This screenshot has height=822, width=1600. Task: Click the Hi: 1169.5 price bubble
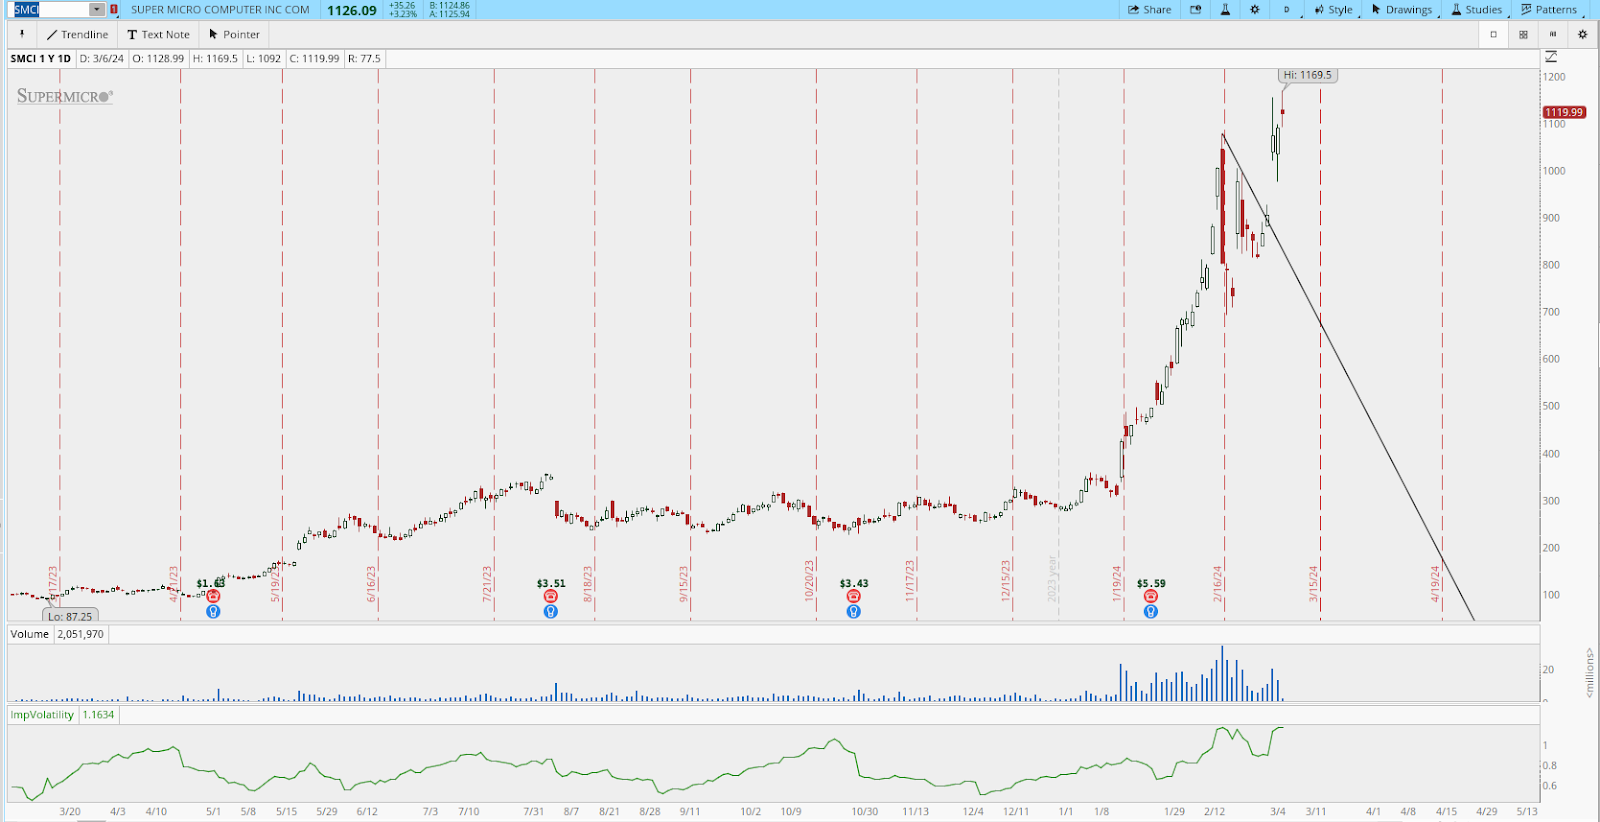1307,75
